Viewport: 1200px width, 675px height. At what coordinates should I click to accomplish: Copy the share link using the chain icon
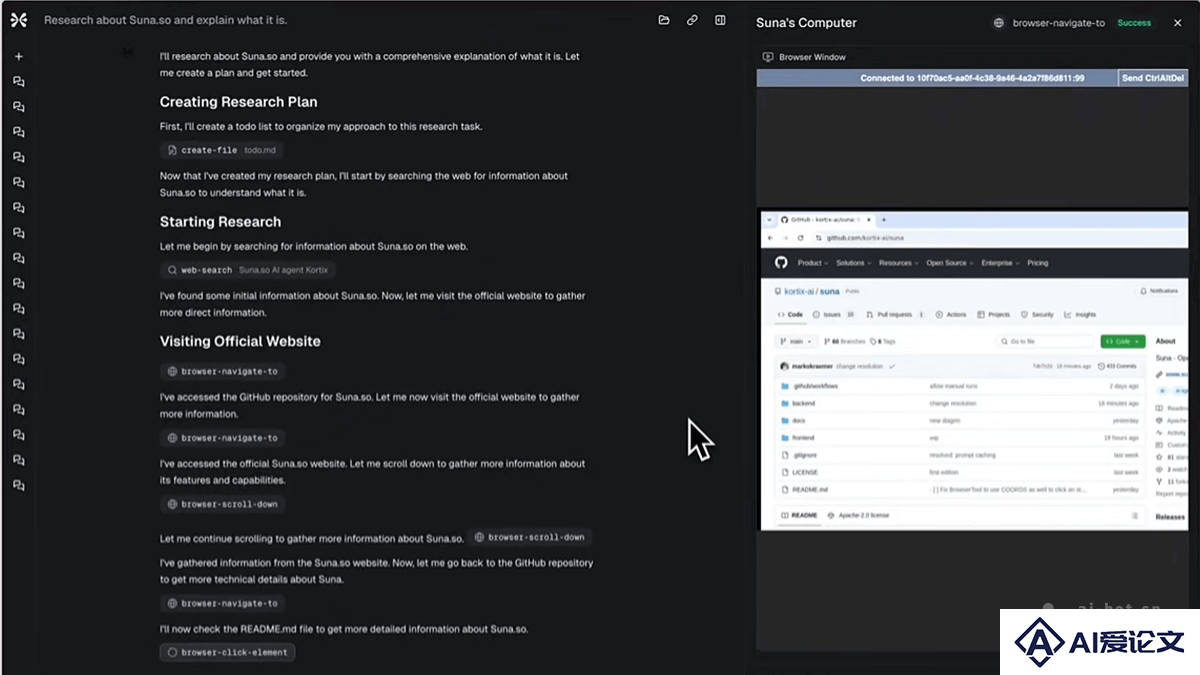click(x=692, y=20)
